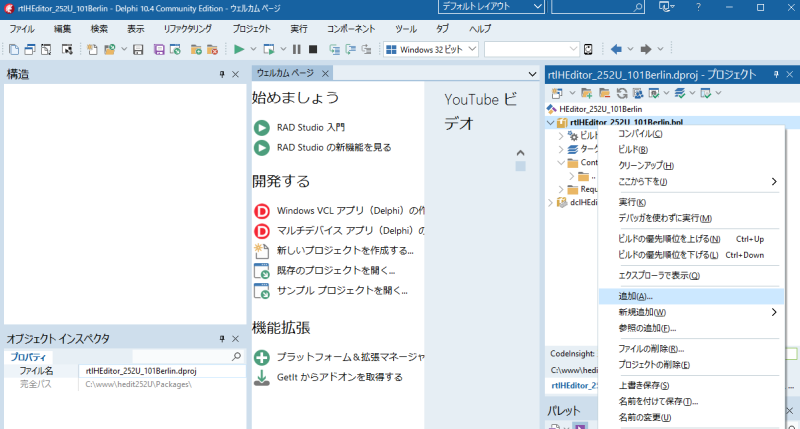The width and height of the screenshot is (800, 429).
Task: Click the Add file to project icon
Action: pyautogui.click(x=196, y=49)
